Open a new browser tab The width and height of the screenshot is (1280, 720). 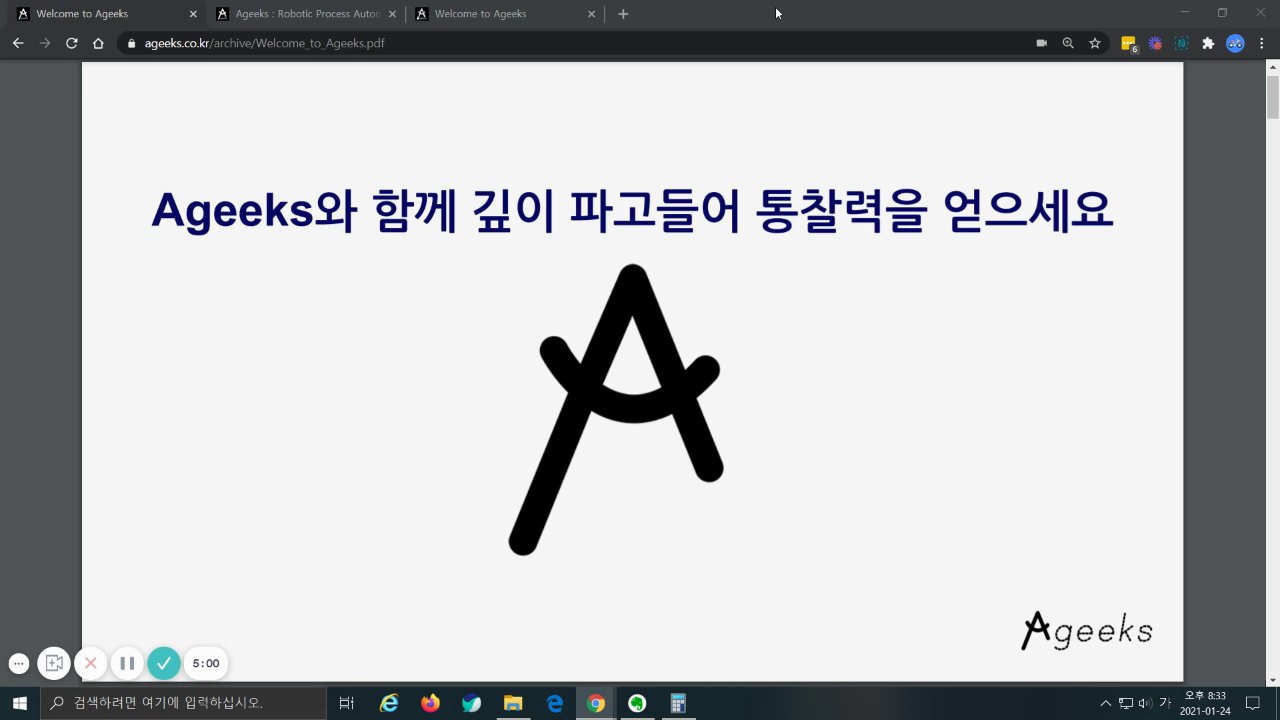click(623, 14)
